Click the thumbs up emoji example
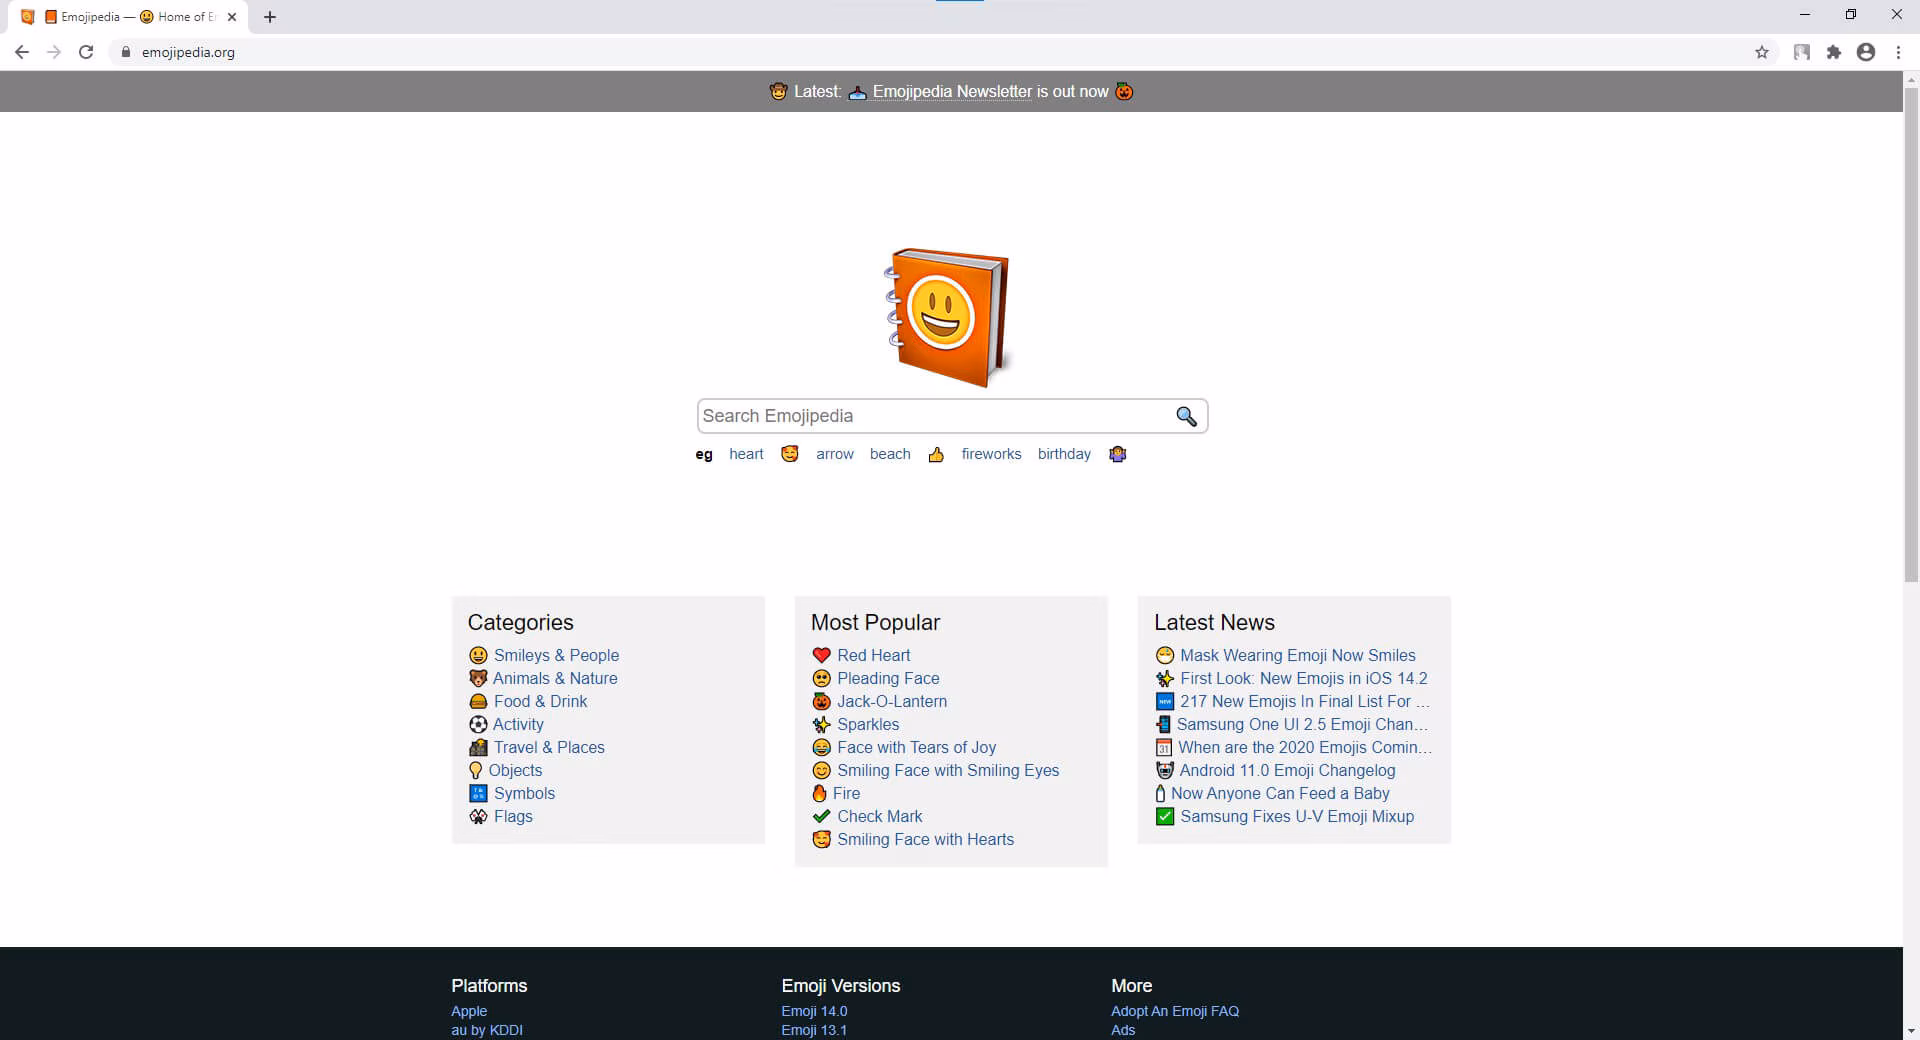Screen dimensions: 1920x1040 tap(936, 455)
